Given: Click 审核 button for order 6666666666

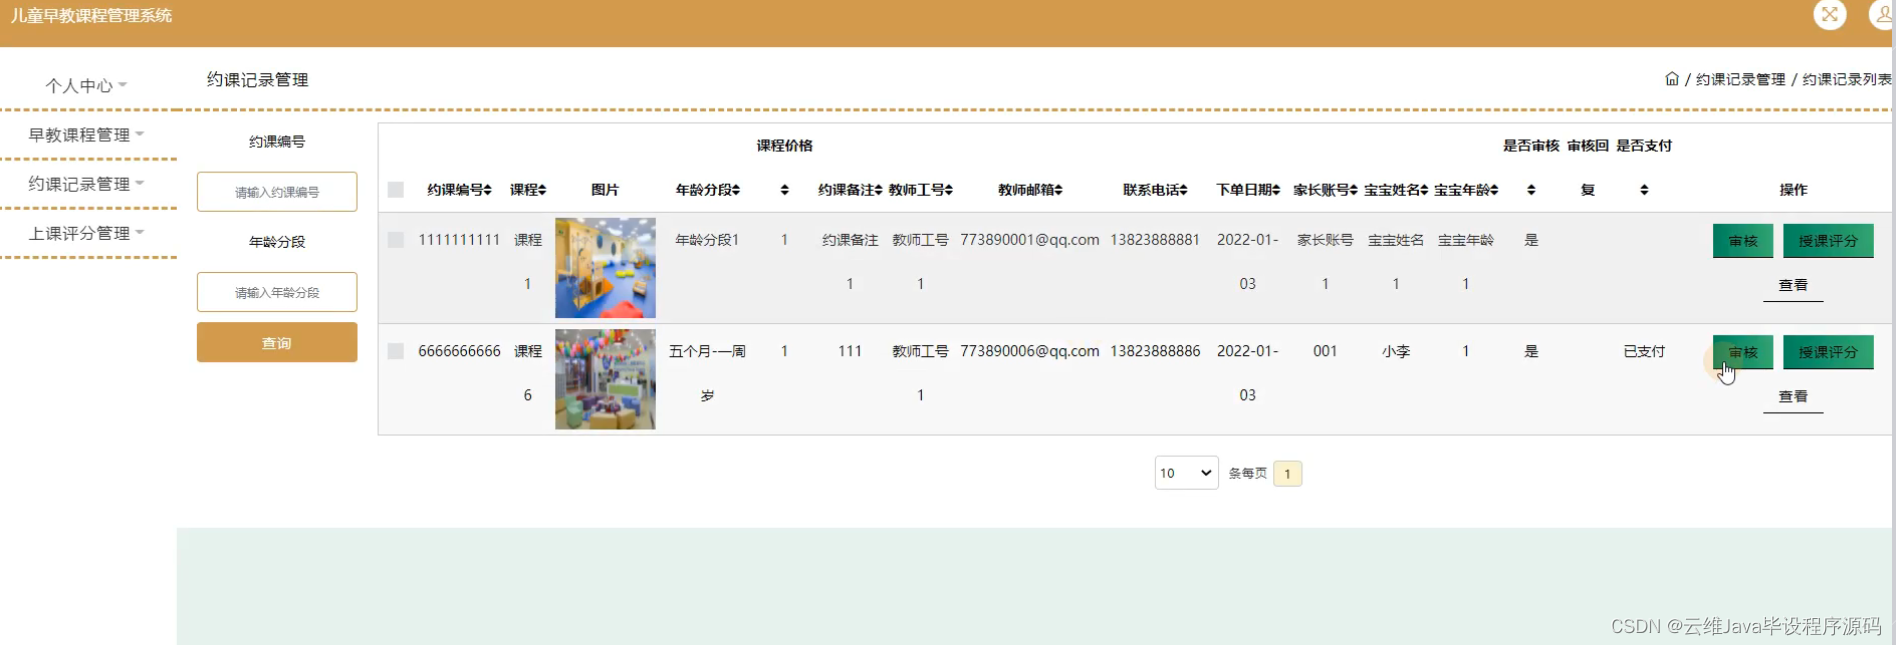Looking at the screenshot, I should point(1743,352).
